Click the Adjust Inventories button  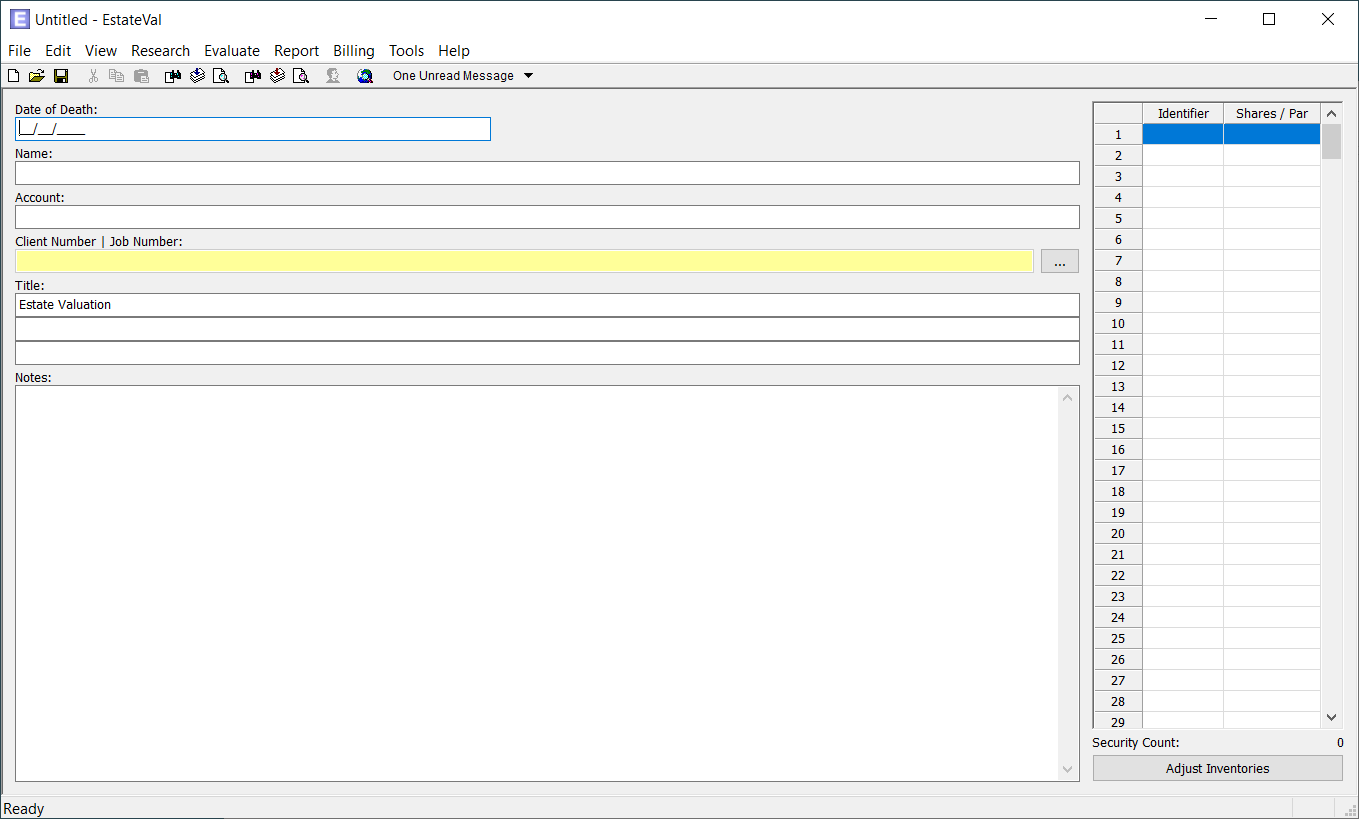tap(1217, 769)
